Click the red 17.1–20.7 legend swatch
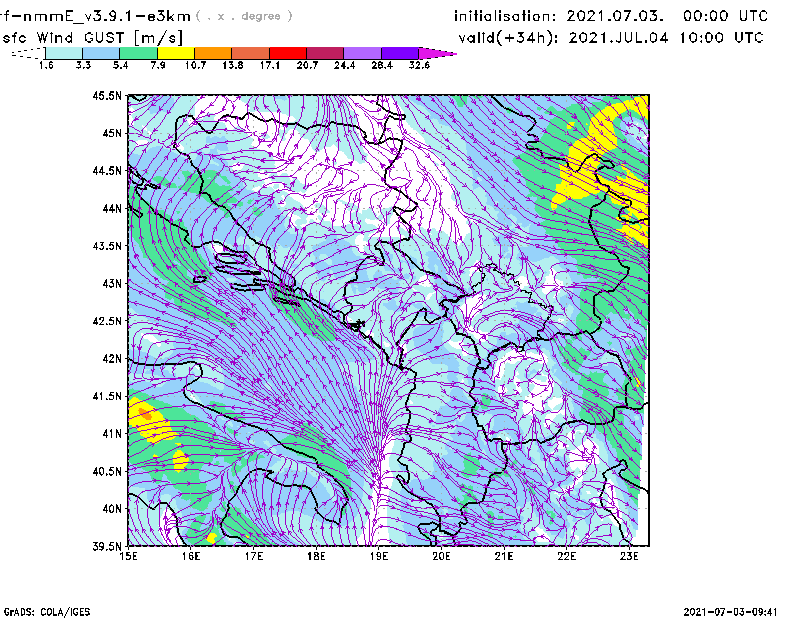This screenshot has width=800, height=618. point(288,53)
